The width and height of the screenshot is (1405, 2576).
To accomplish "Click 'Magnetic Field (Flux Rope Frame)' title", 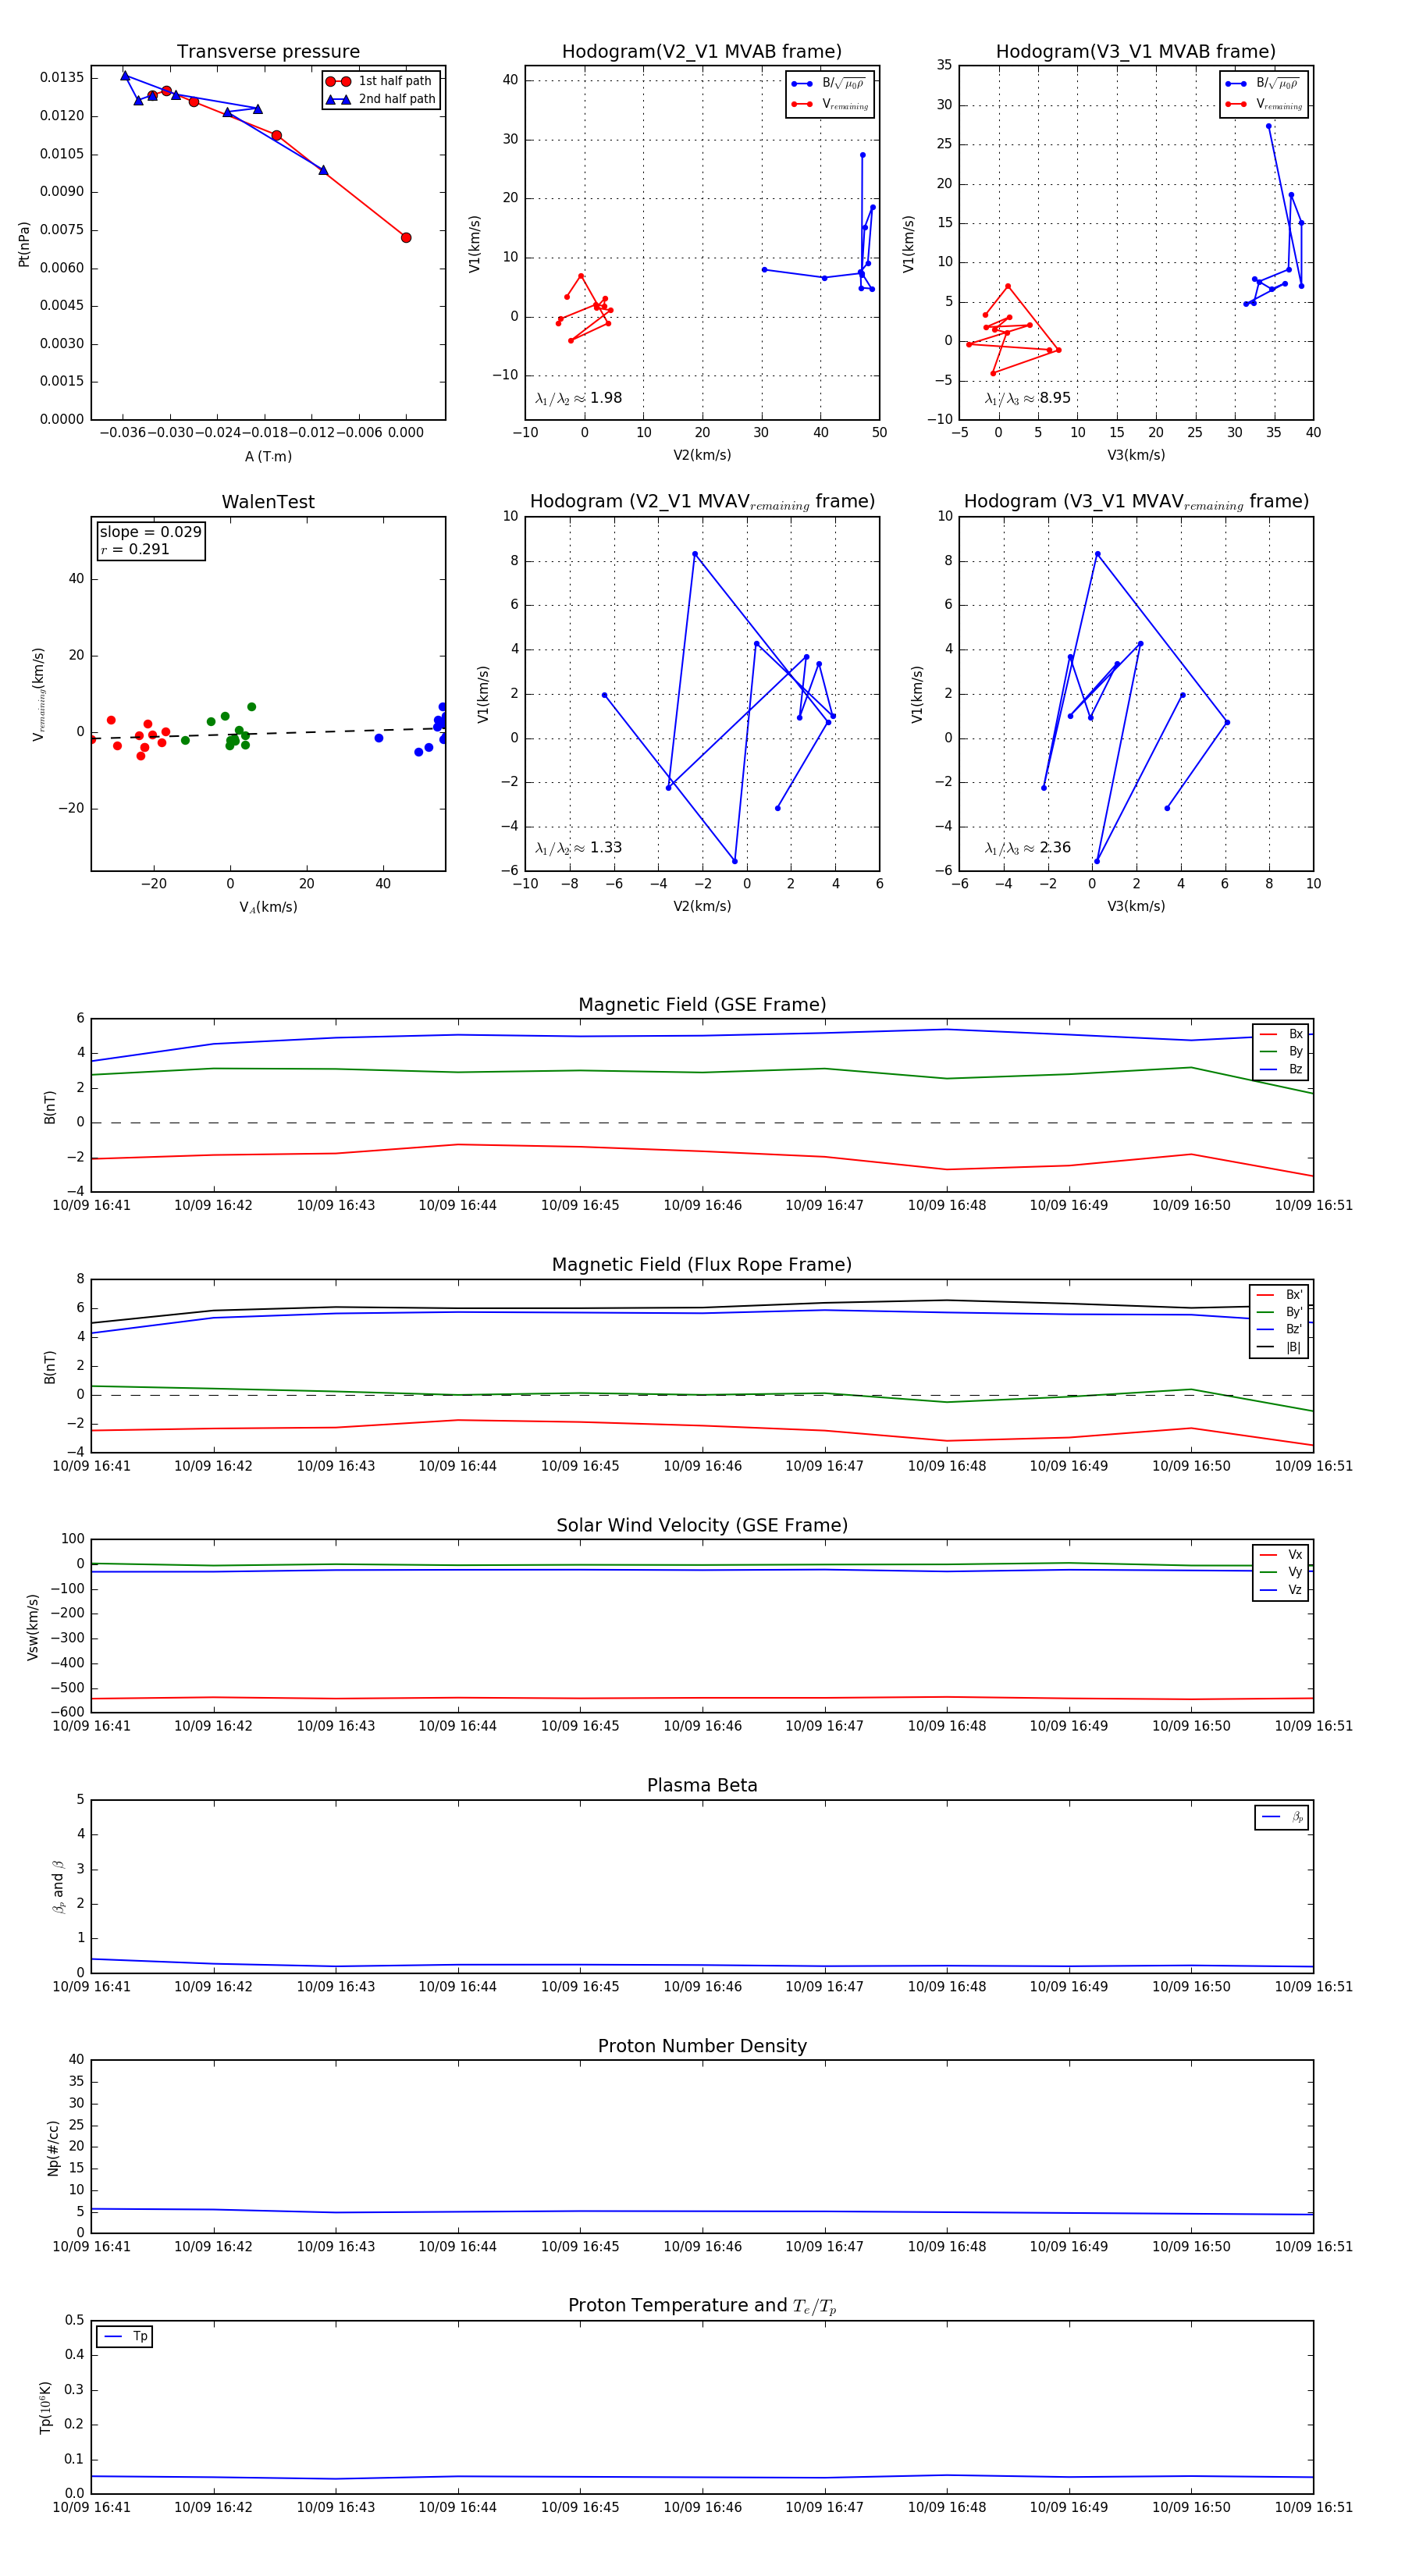I will [702, 1265].
